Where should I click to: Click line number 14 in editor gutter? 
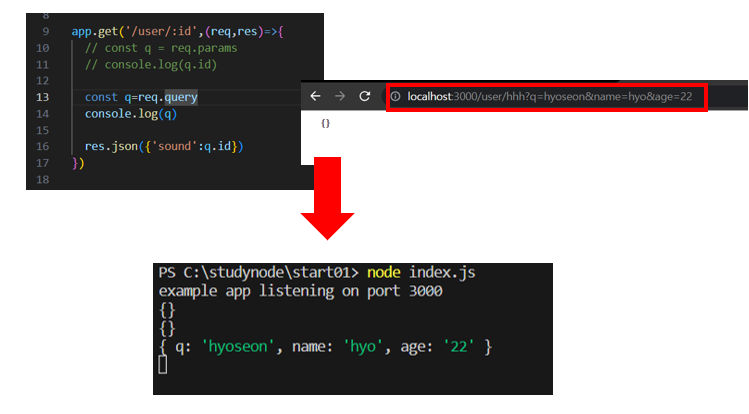click(x=43, y=114)
